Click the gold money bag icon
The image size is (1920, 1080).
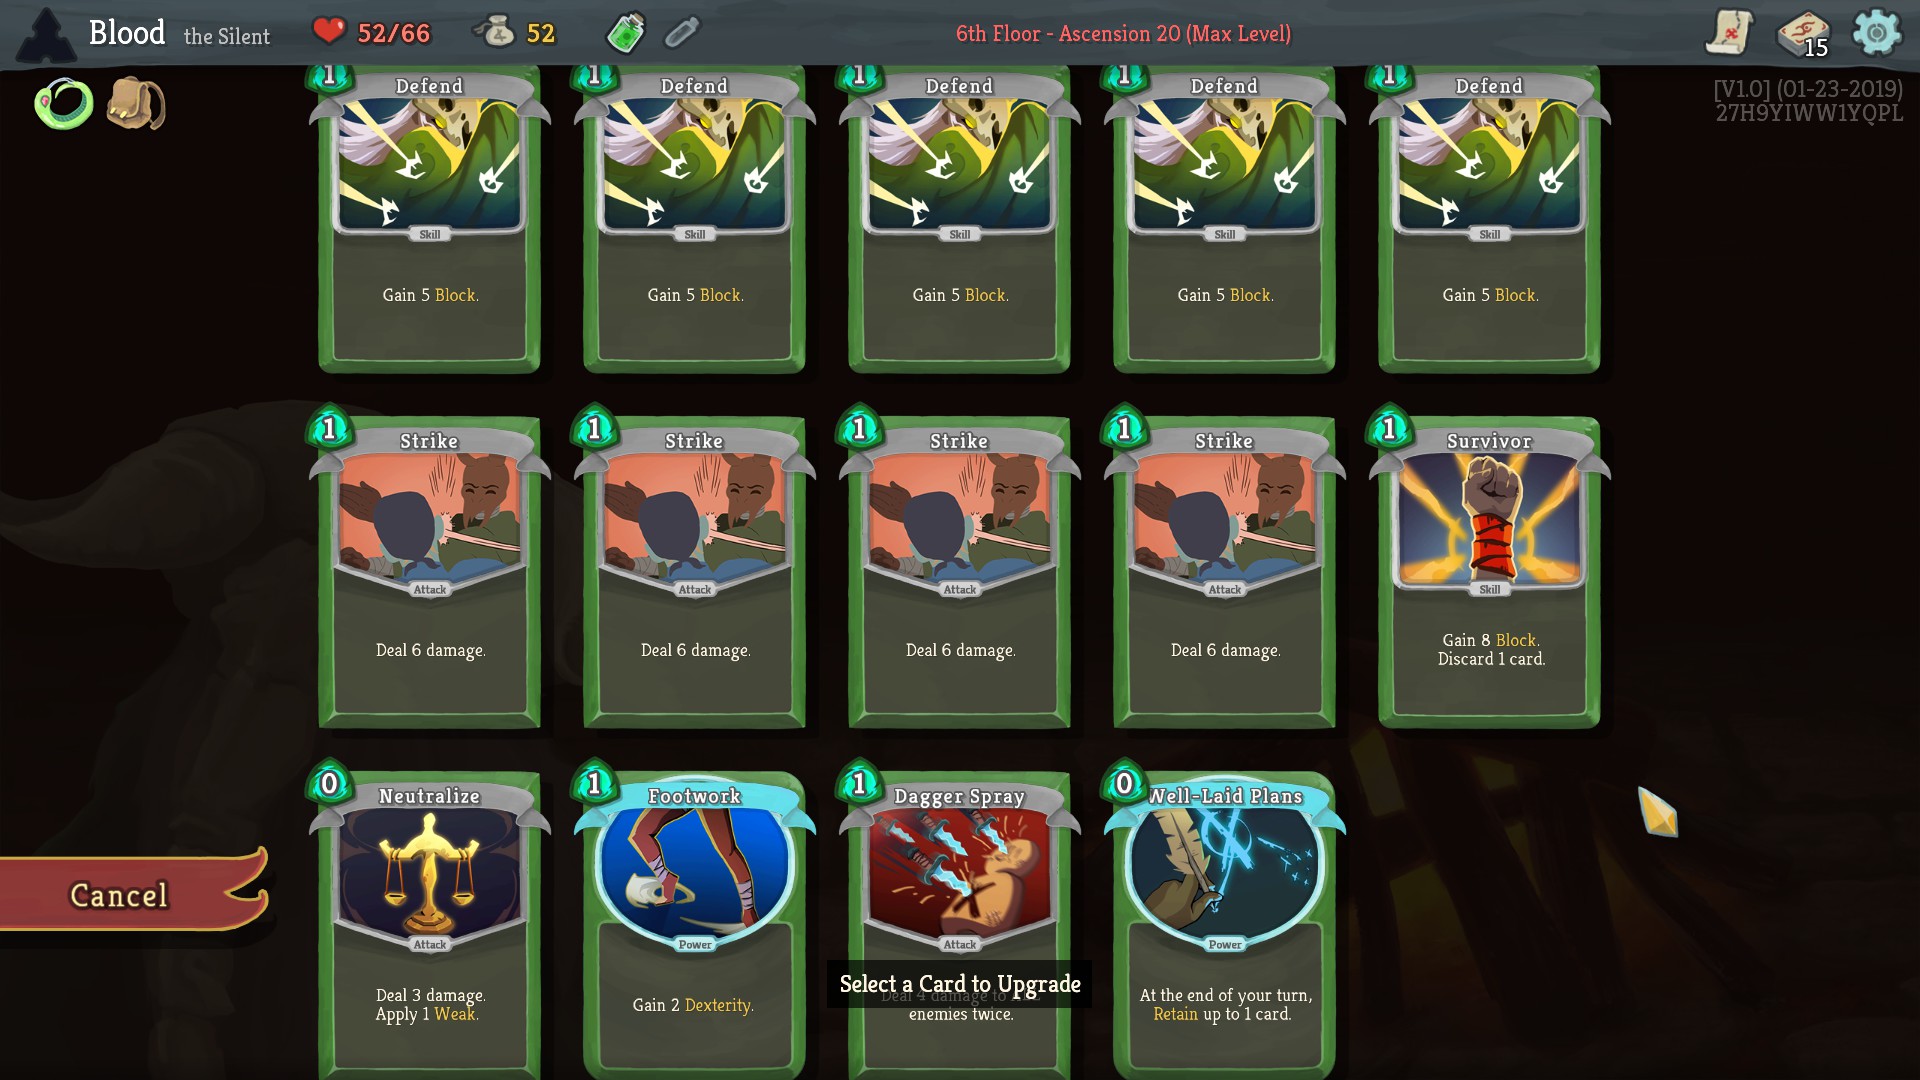coord(493,32)
